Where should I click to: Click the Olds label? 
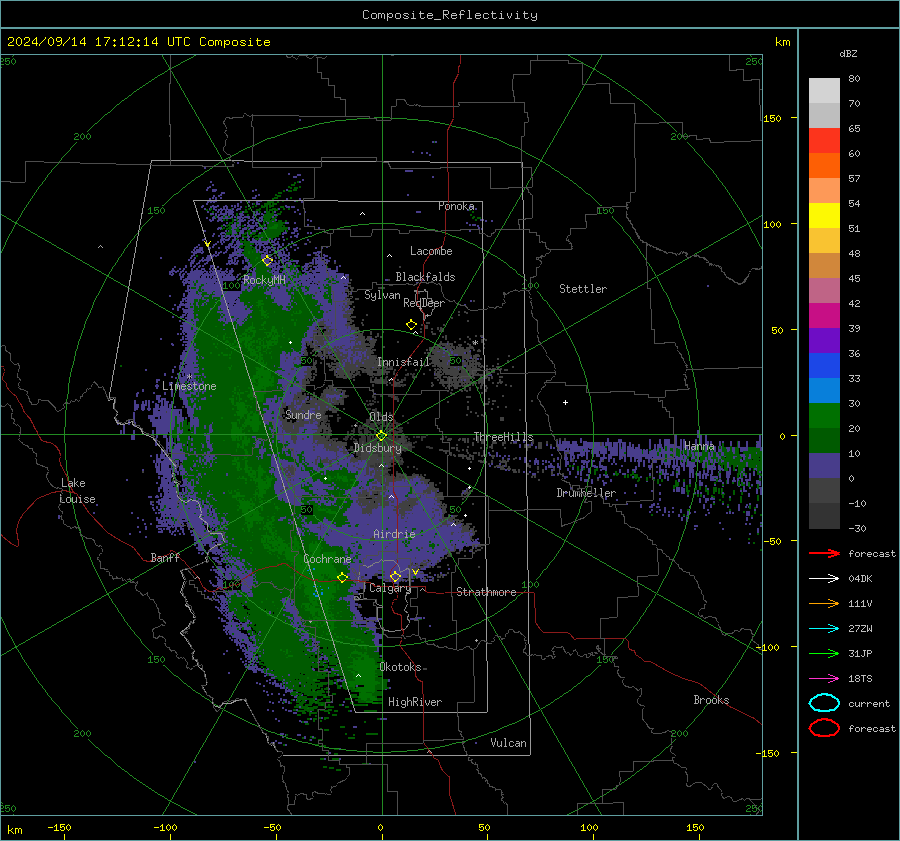point(381,417)
